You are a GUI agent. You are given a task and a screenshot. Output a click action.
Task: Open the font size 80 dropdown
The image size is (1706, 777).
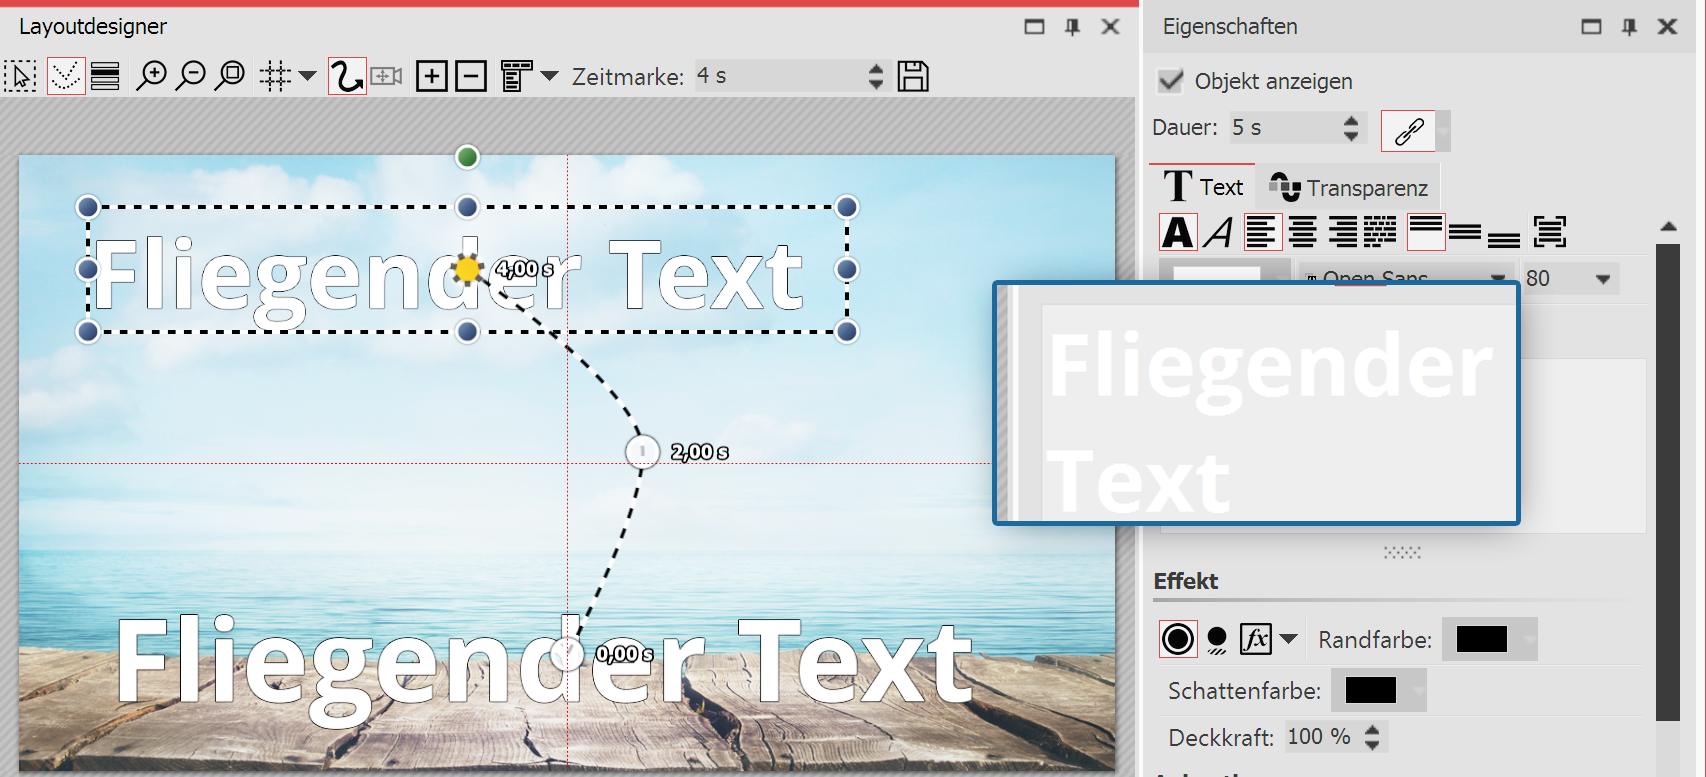pos(1603,279)
